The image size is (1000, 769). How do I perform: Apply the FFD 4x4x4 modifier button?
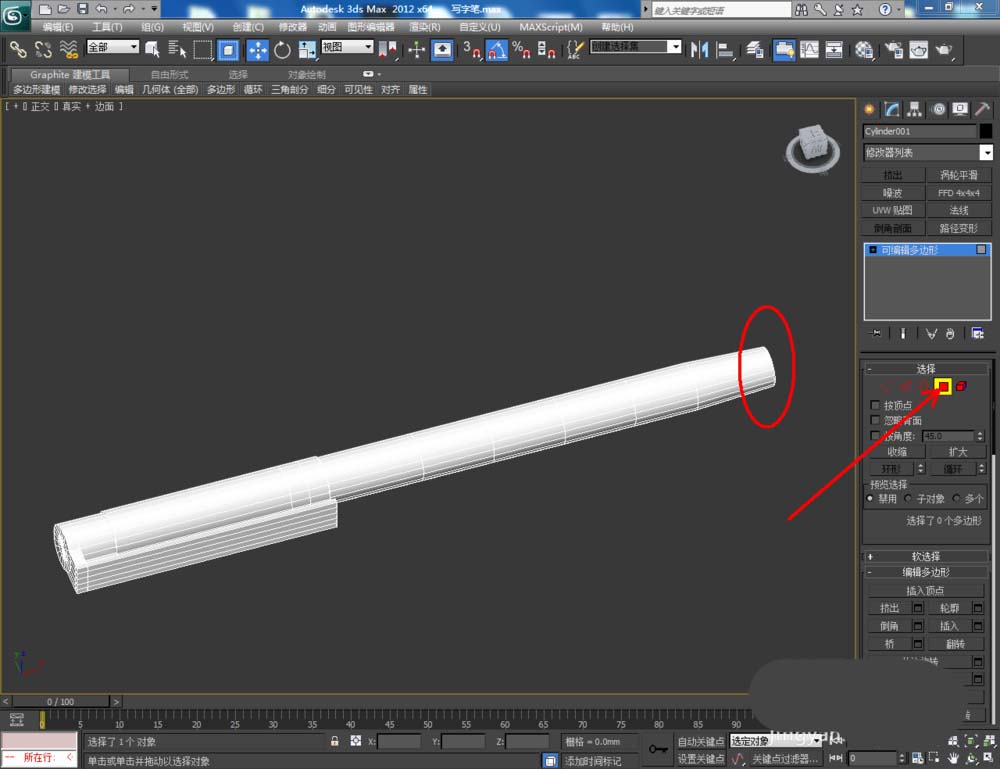959,193
